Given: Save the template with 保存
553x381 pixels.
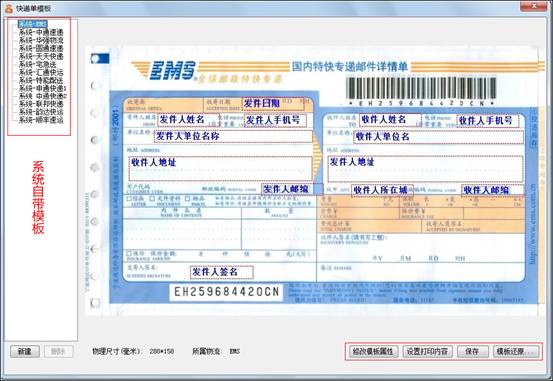Looking at the screenshot, I should click(472, 351).
